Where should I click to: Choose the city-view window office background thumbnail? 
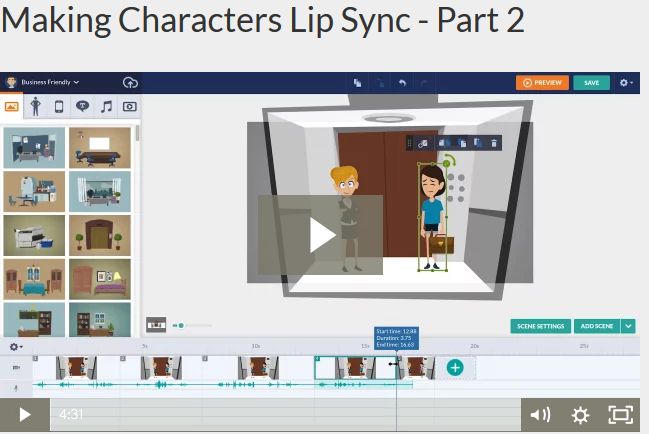pyautogui.click(x=100, y=192)
